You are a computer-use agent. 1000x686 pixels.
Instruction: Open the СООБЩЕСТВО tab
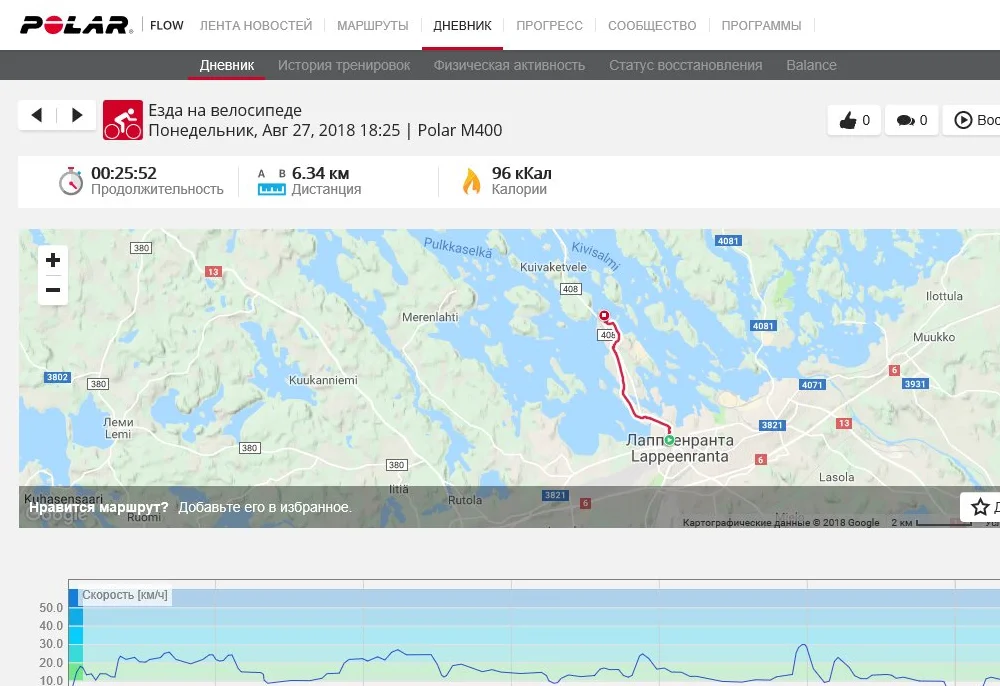coord(652,26)
